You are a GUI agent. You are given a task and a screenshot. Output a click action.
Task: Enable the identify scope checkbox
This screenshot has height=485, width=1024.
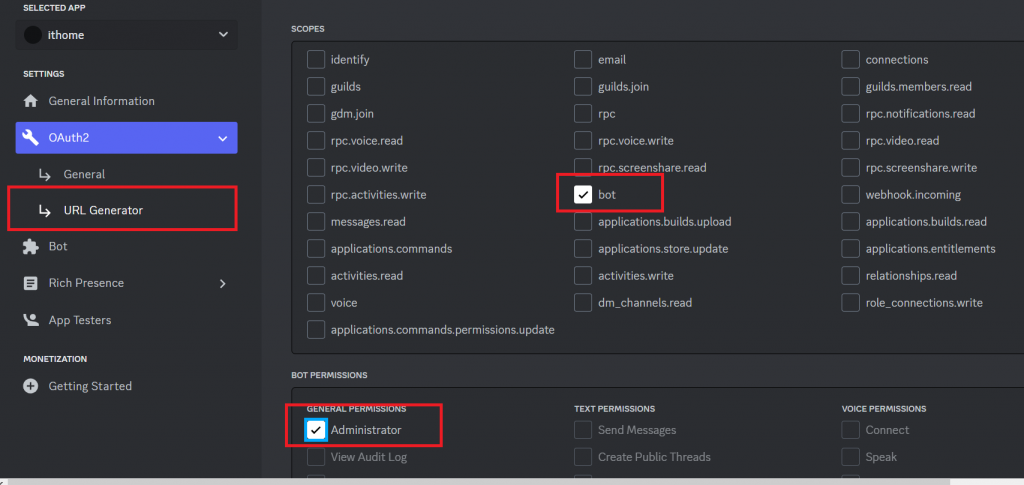pyautogui.click(x=316, y=59)
